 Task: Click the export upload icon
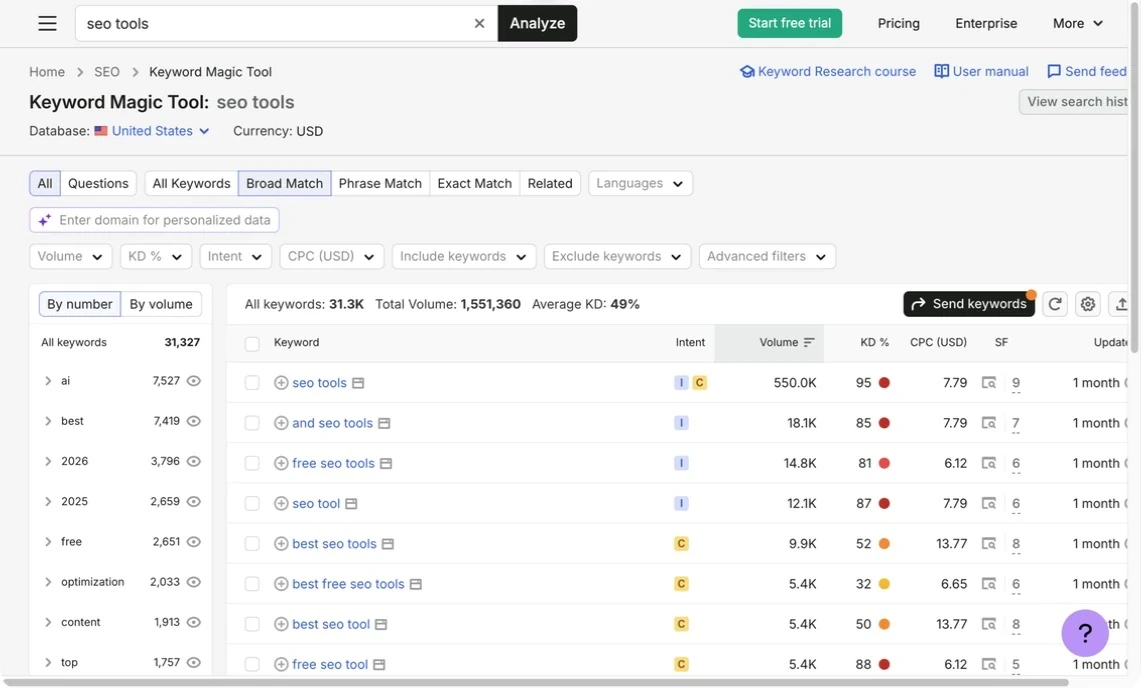[x=1121, y=304]
